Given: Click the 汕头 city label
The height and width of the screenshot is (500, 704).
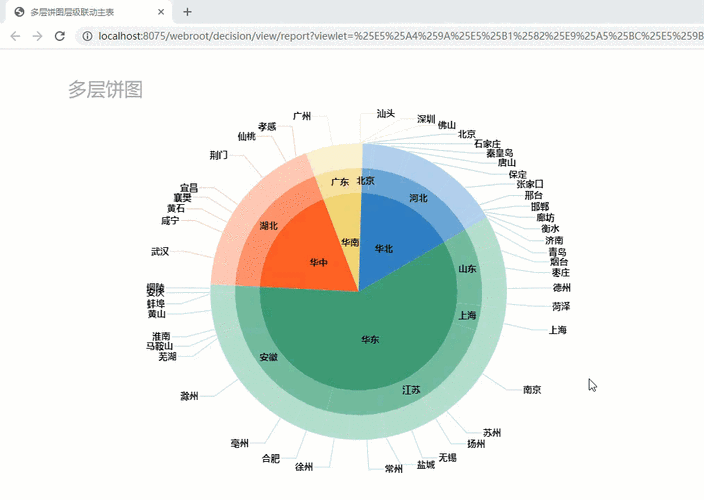Looking at the screenshot, I should pyautogui.click(x=386, y=114).
